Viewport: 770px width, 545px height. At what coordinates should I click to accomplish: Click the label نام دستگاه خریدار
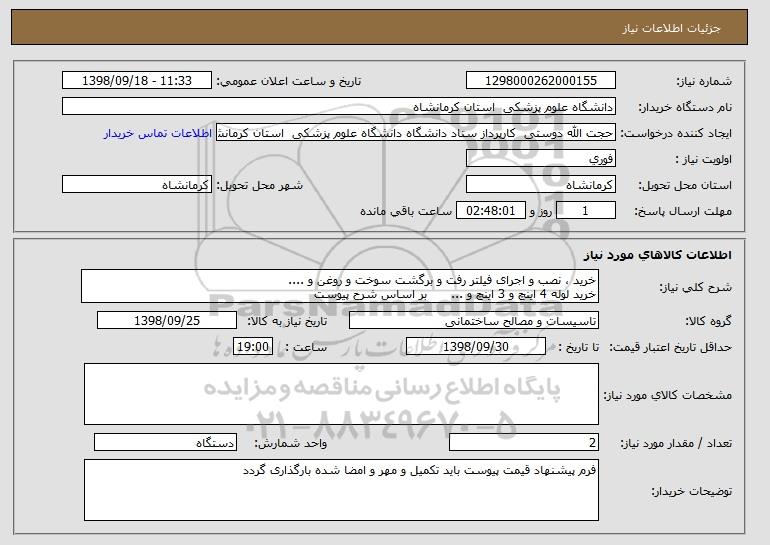point(685,108)
